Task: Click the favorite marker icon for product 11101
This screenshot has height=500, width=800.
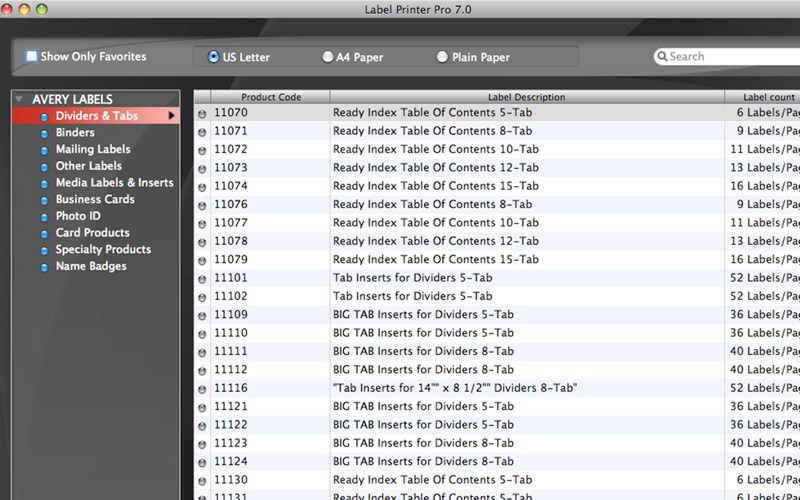Action: (x=202, y=279)
